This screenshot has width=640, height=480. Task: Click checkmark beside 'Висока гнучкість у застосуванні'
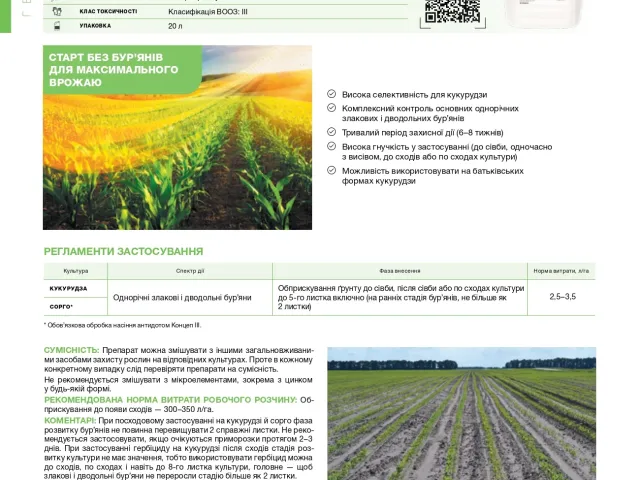point(331,146)
